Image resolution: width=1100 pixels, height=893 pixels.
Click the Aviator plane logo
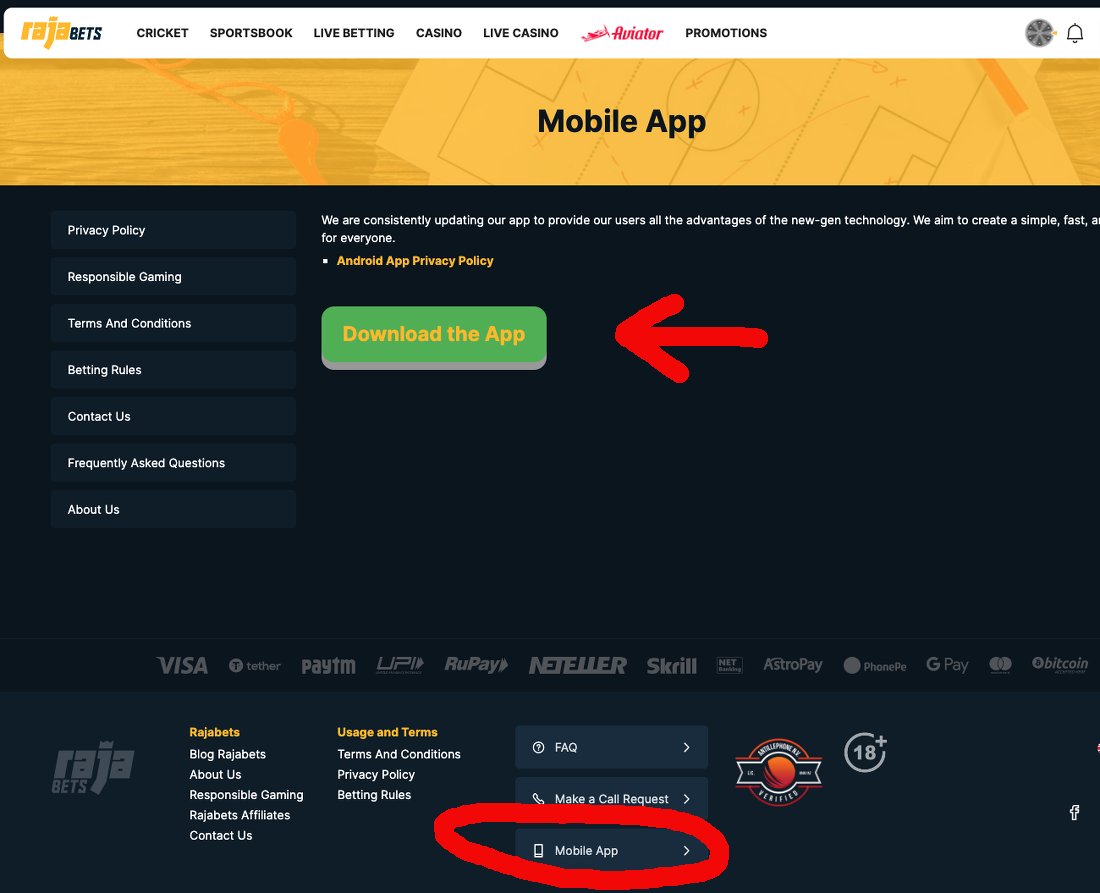coord(622,33)
